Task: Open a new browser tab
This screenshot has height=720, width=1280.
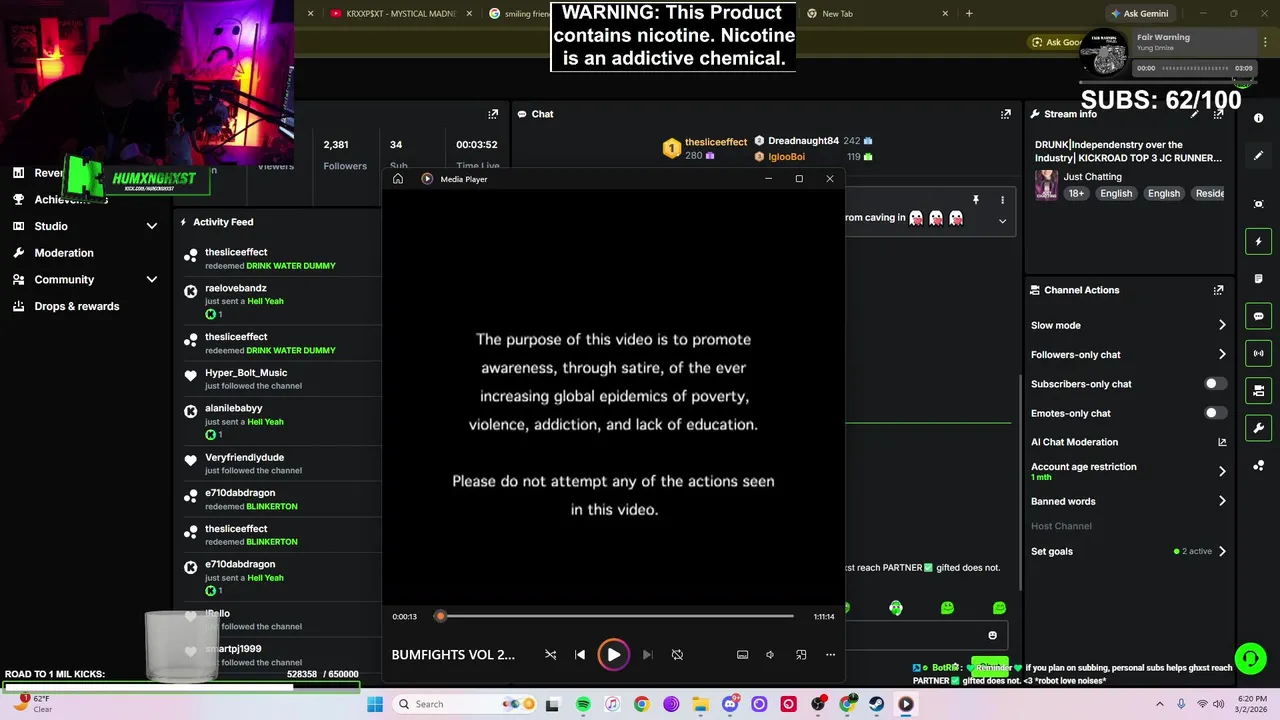Action: tap(969, 14)
